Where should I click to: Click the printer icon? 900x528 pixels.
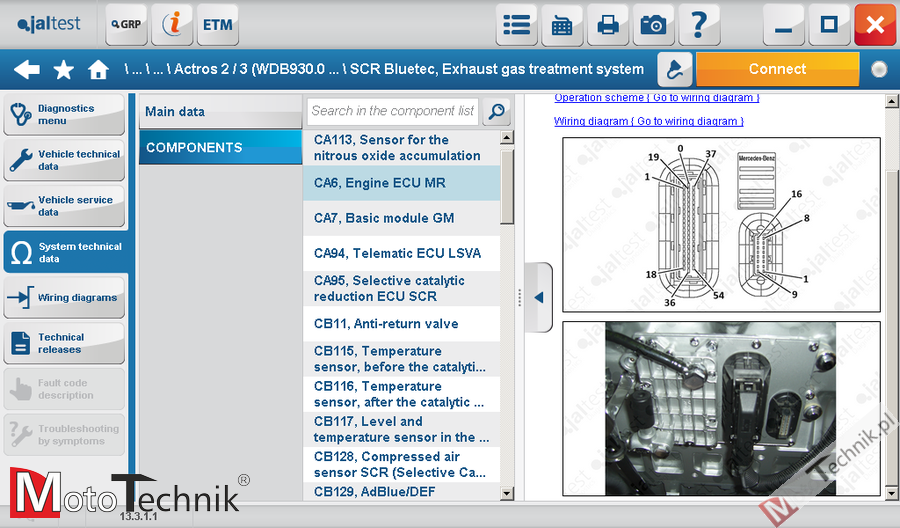point(608,25)
